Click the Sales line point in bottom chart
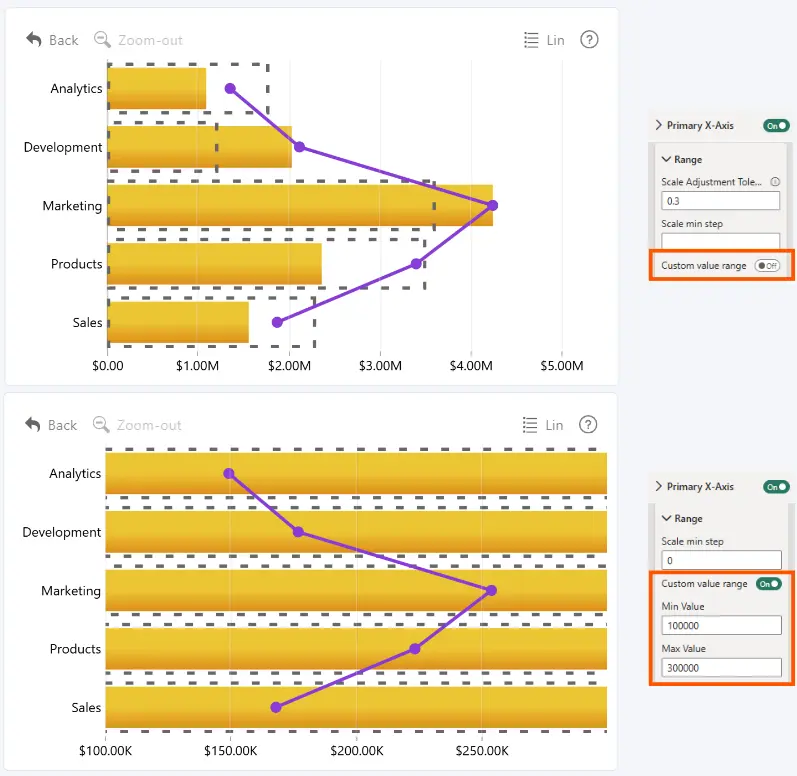 click(x=276, y=707)
